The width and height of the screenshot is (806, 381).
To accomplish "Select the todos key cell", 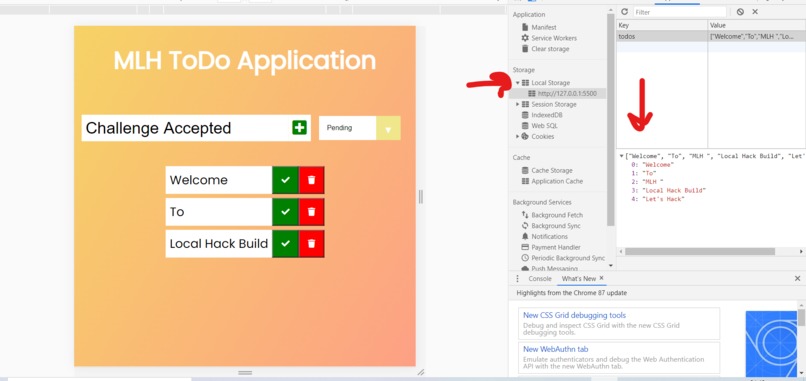I will coord(662,37).
